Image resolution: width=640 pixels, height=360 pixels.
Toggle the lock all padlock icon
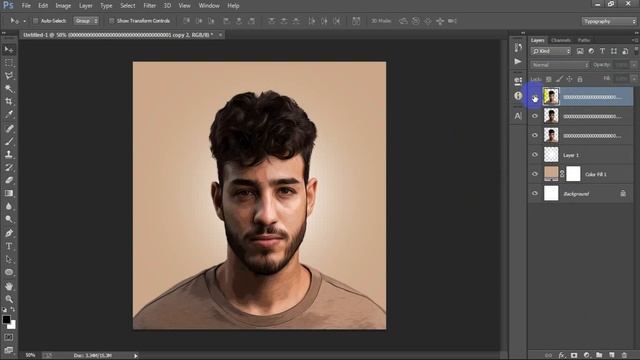tap(580, 79)
